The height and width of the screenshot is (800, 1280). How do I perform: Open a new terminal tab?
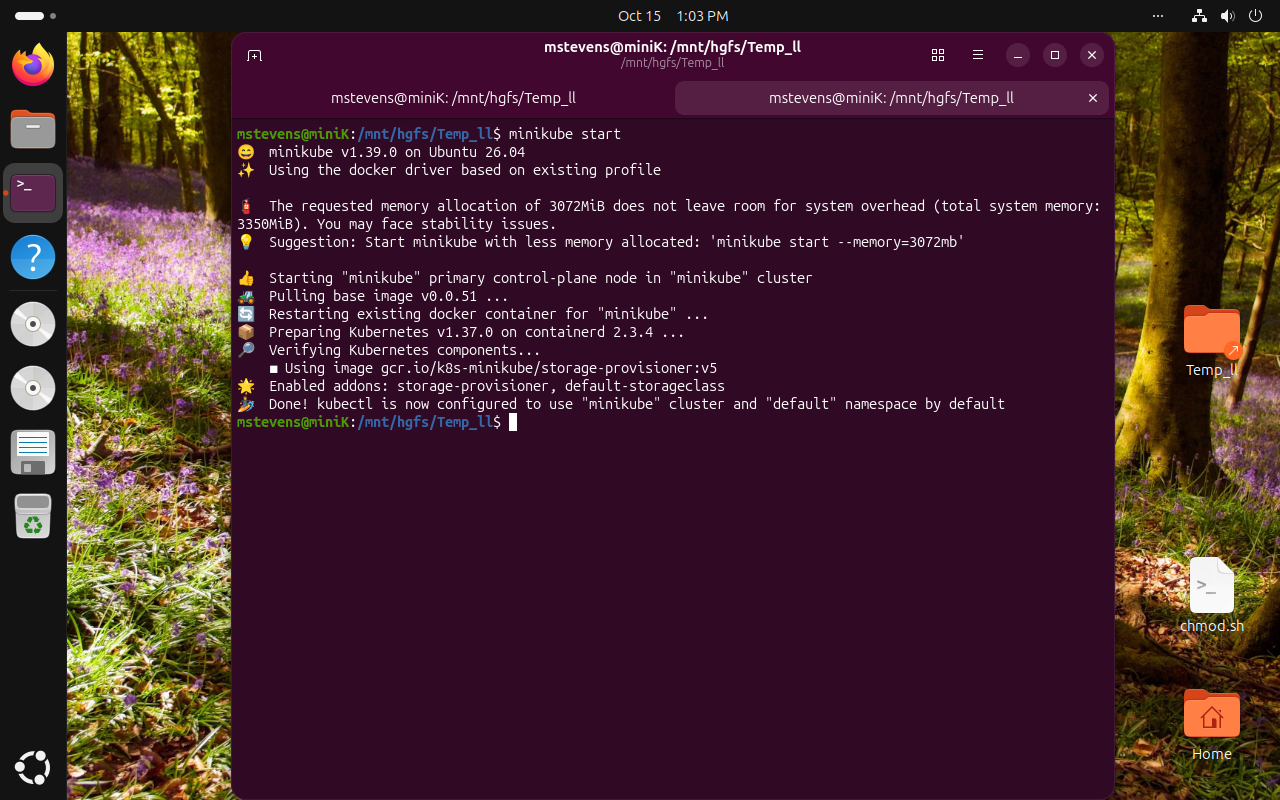[255, 55]
